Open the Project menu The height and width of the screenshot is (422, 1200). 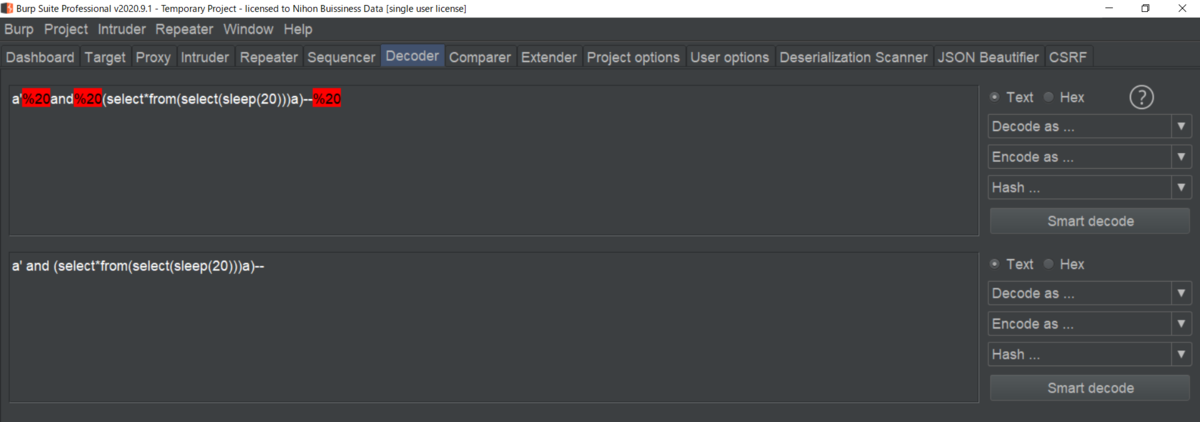pyautogui.click(x=66, y=29)
